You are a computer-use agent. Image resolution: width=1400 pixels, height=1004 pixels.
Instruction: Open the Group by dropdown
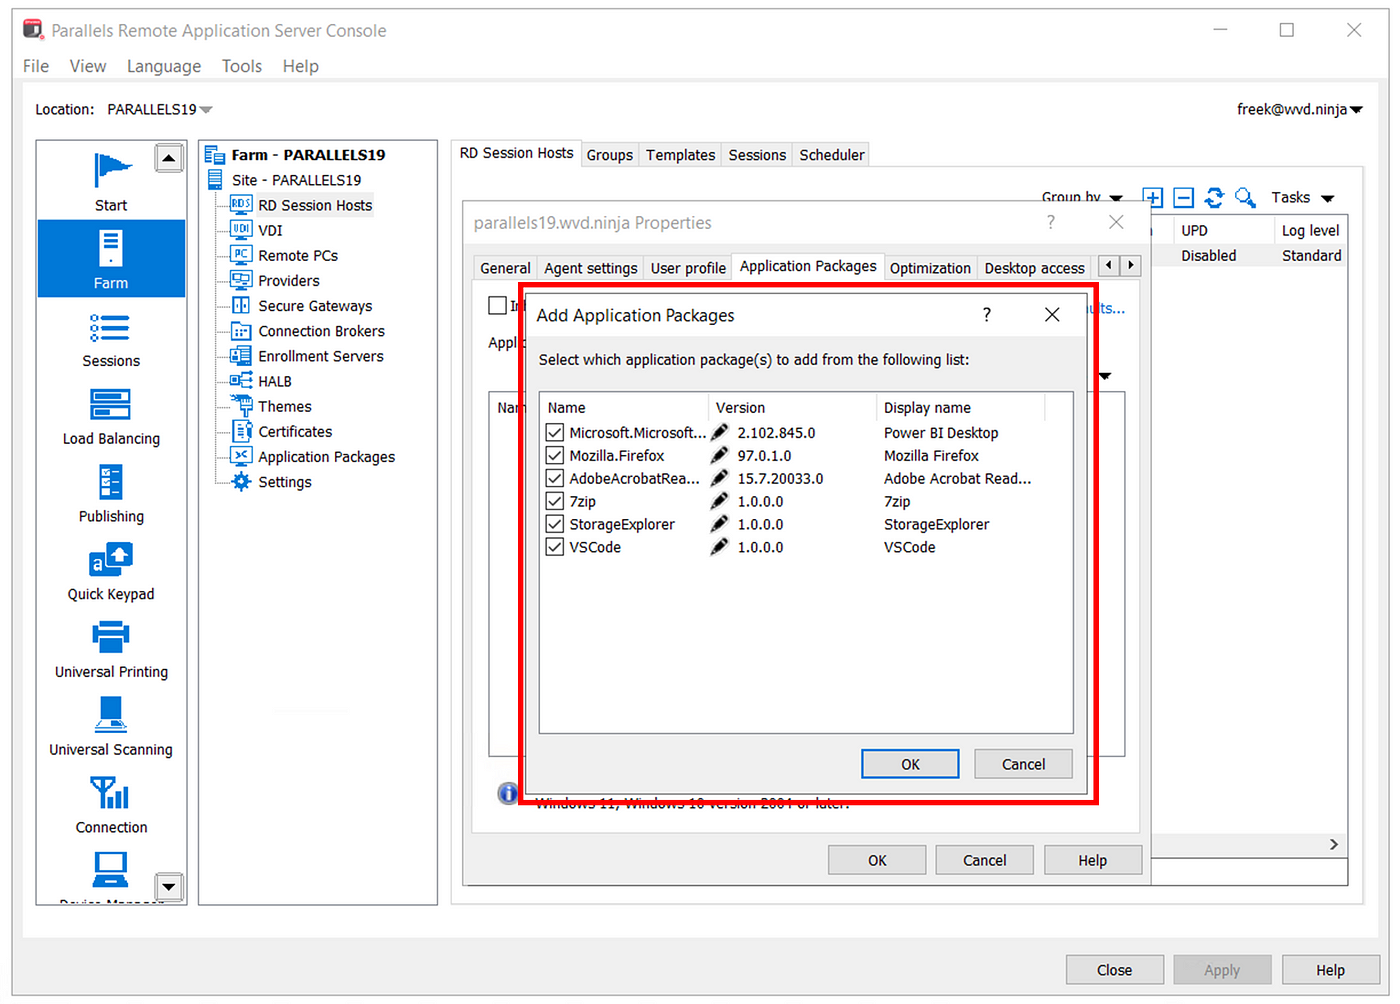[x=1082, y=197]
